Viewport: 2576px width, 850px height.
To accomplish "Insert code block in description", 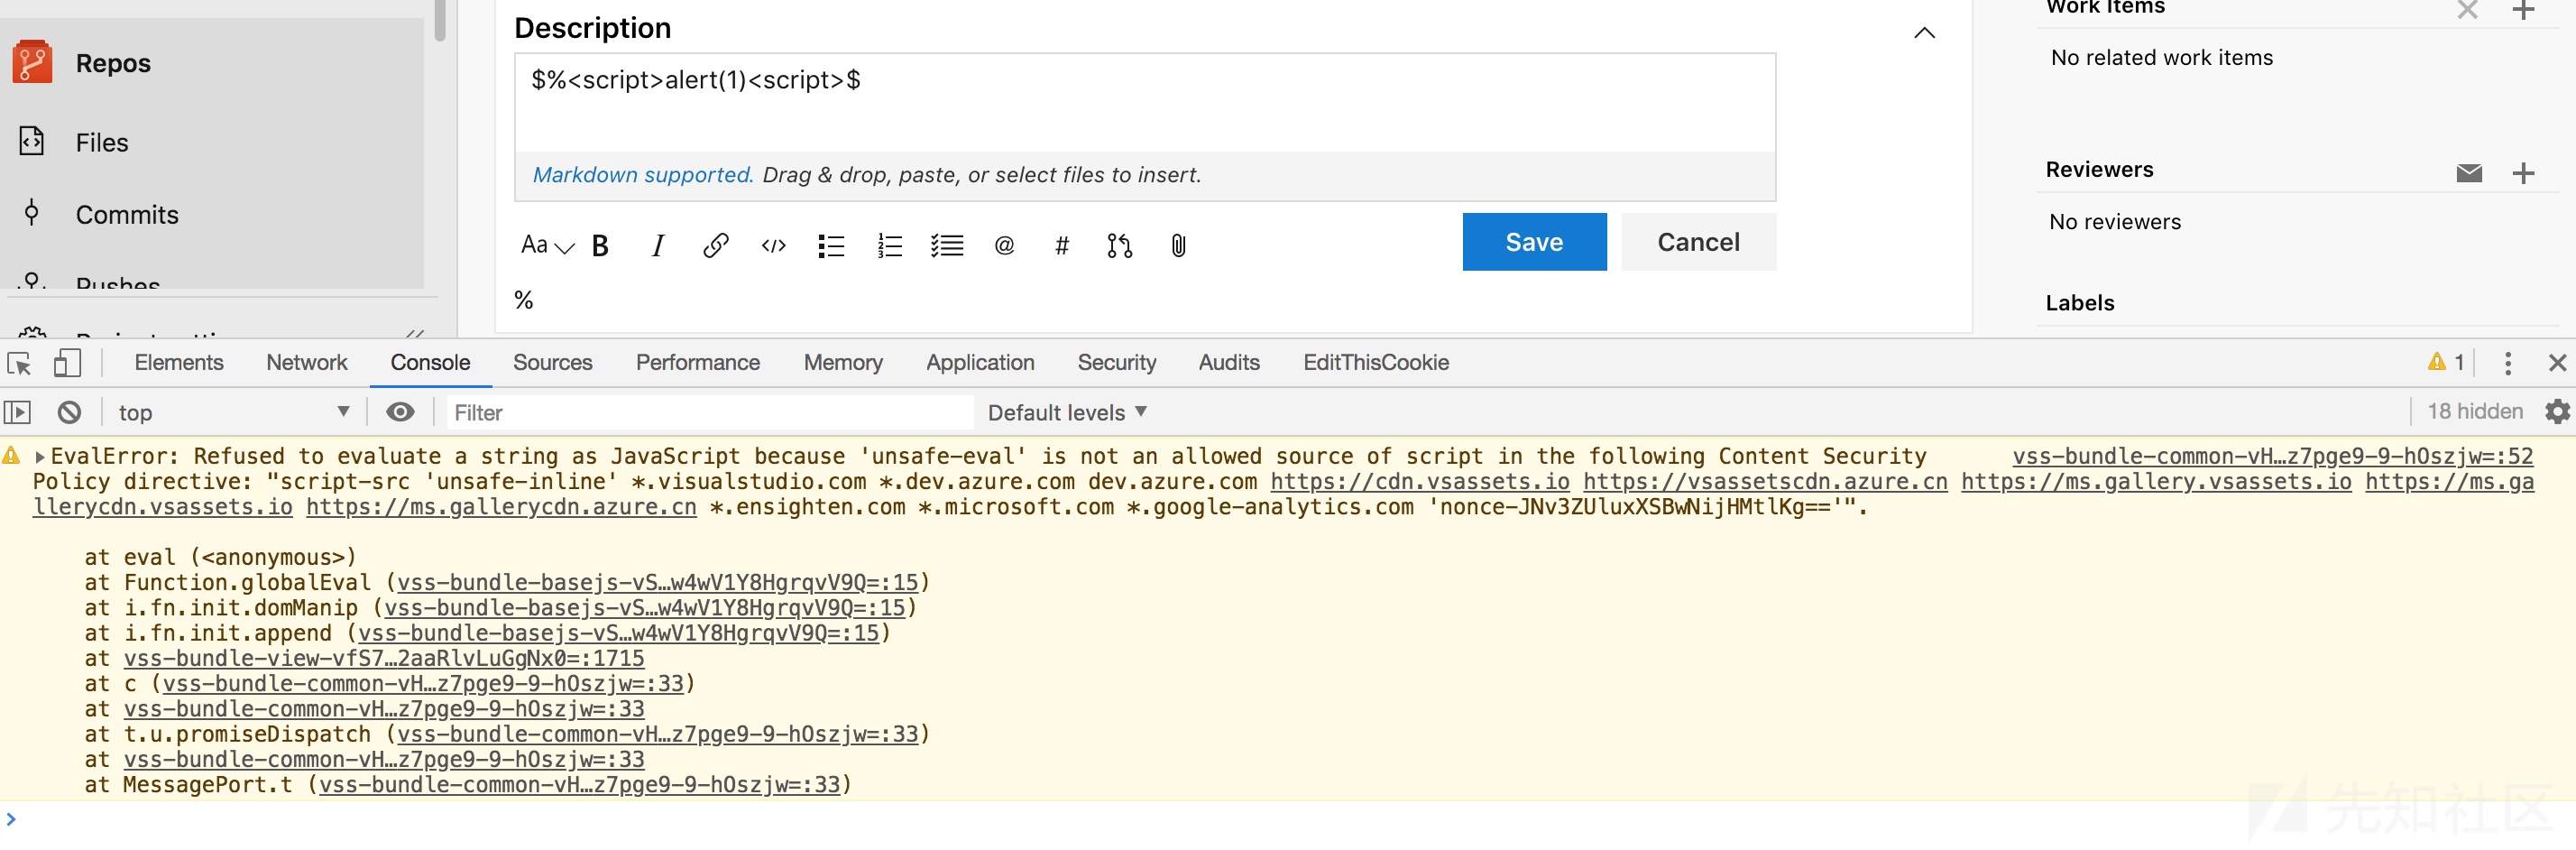I will pos(773,246).
